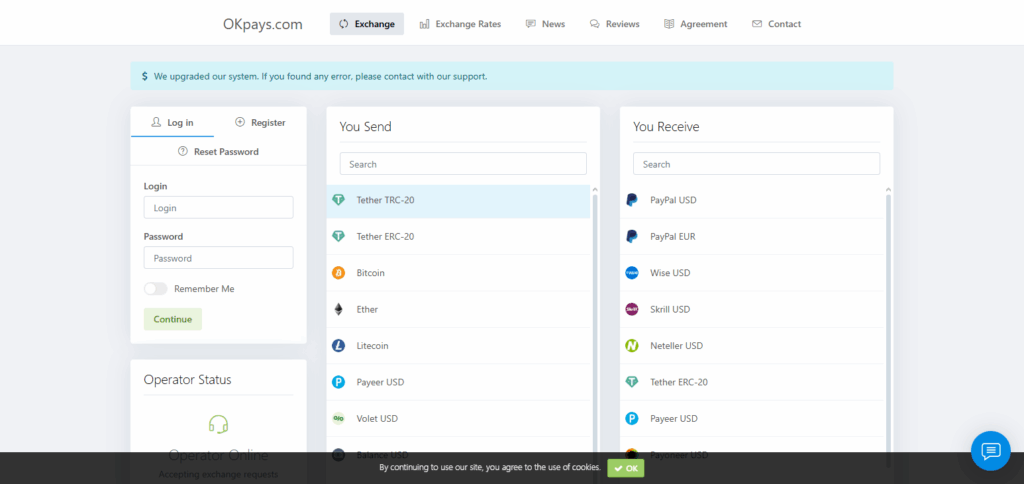Click the Neteller USD icon
Viewport: 1024px width, 484px height.
(x=632, y=346)
